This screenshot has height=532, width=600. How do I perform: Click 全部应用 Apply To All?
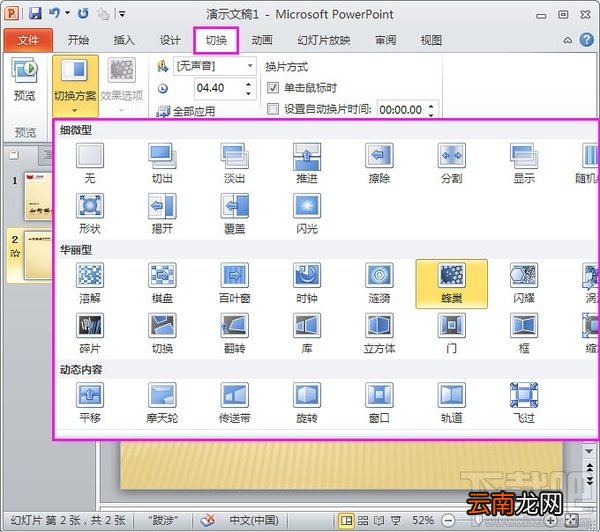pos(186,111)
